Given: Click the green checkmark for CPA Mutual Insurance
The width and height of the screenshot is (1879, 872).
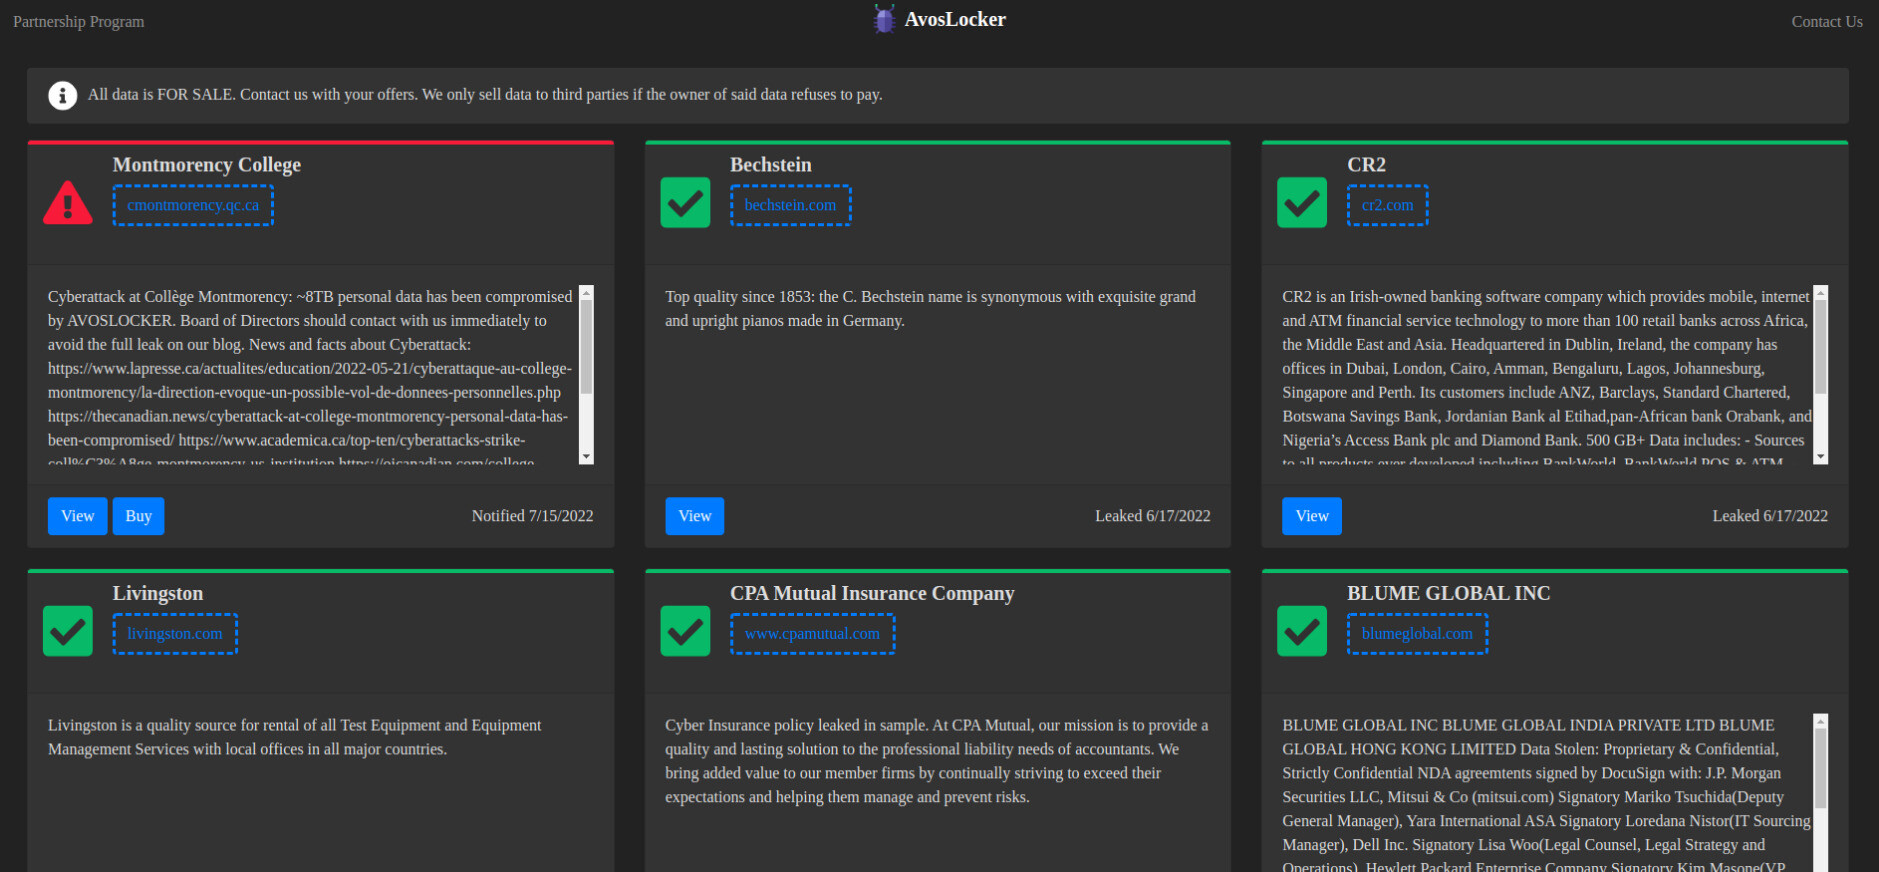Looking at the screenshot, I should coord(685,631).
